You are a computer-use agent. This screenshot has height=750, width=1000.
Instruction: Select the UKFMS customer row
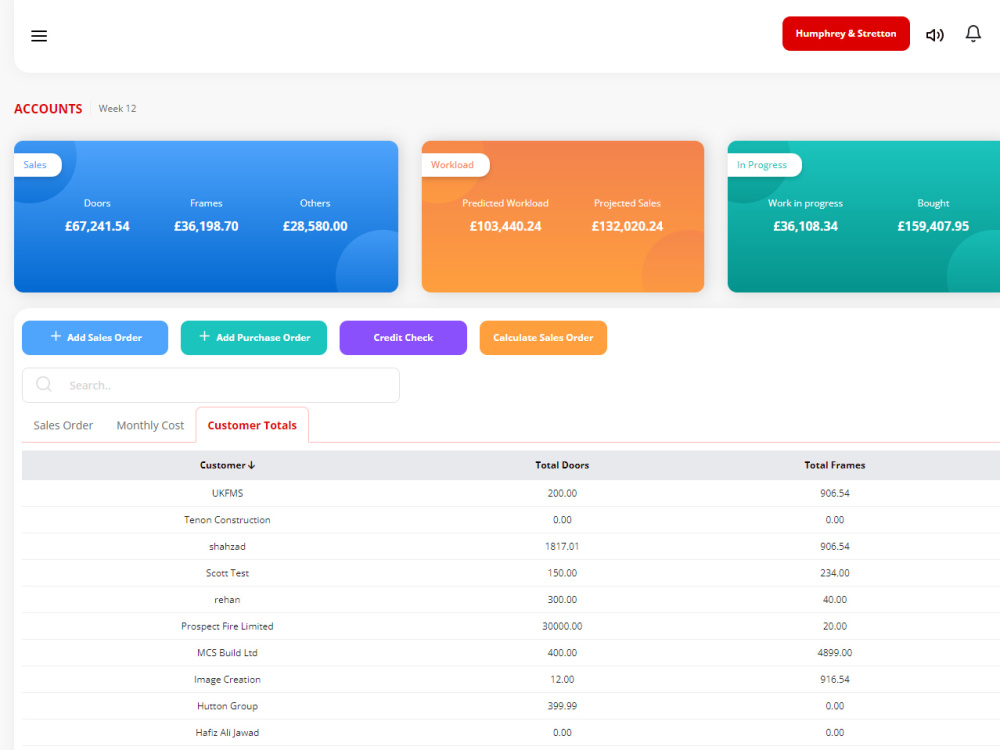click(511, 493)
